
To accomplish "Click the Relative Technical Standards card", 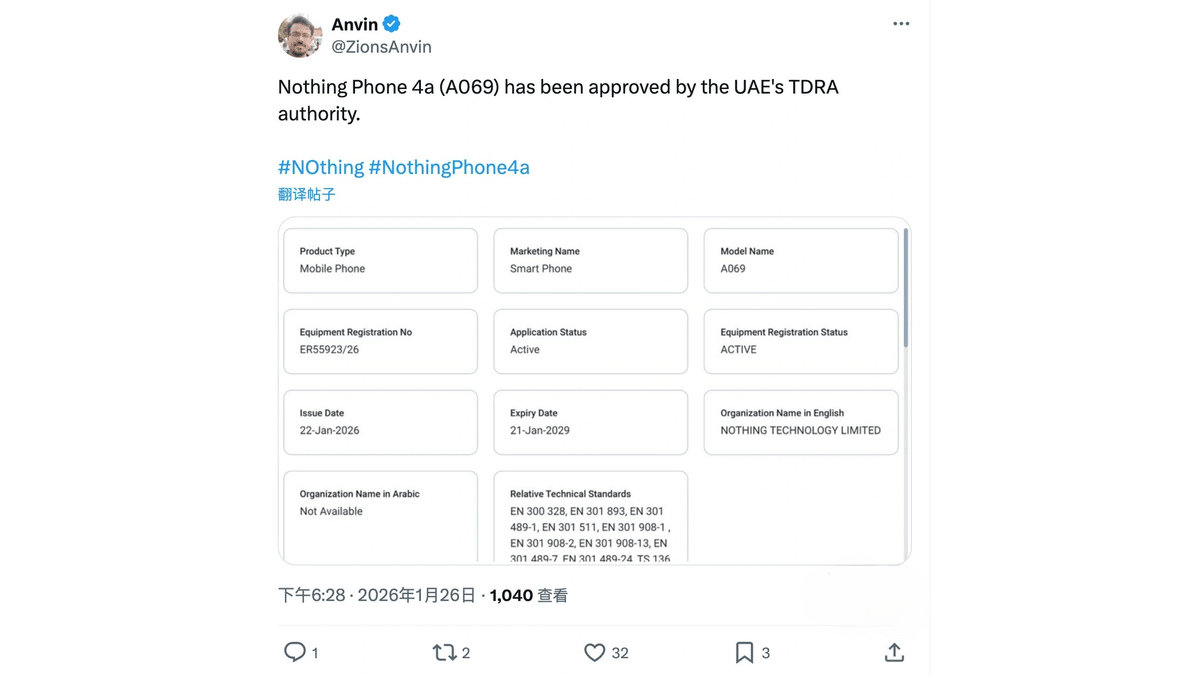I will coord(590,516).
